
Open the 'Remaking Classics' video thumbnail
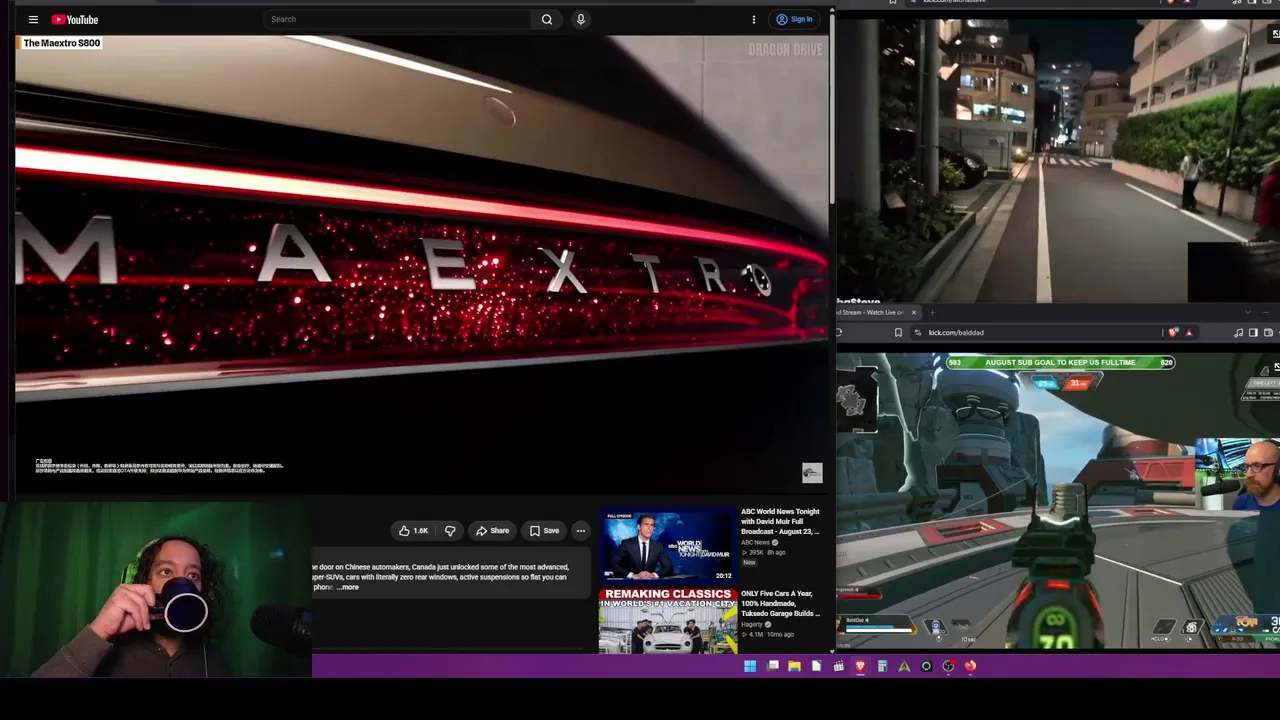(x=668, y=621)
